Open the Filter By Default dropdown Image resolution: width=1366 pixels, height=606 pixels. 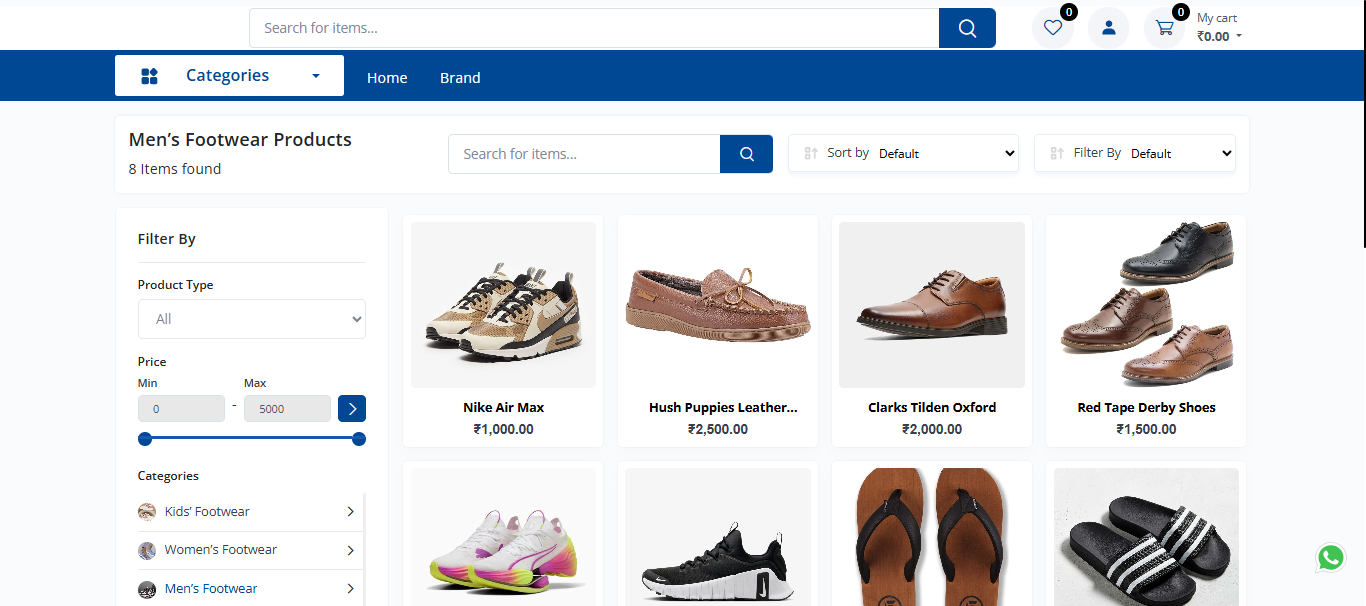point(1181,153)
